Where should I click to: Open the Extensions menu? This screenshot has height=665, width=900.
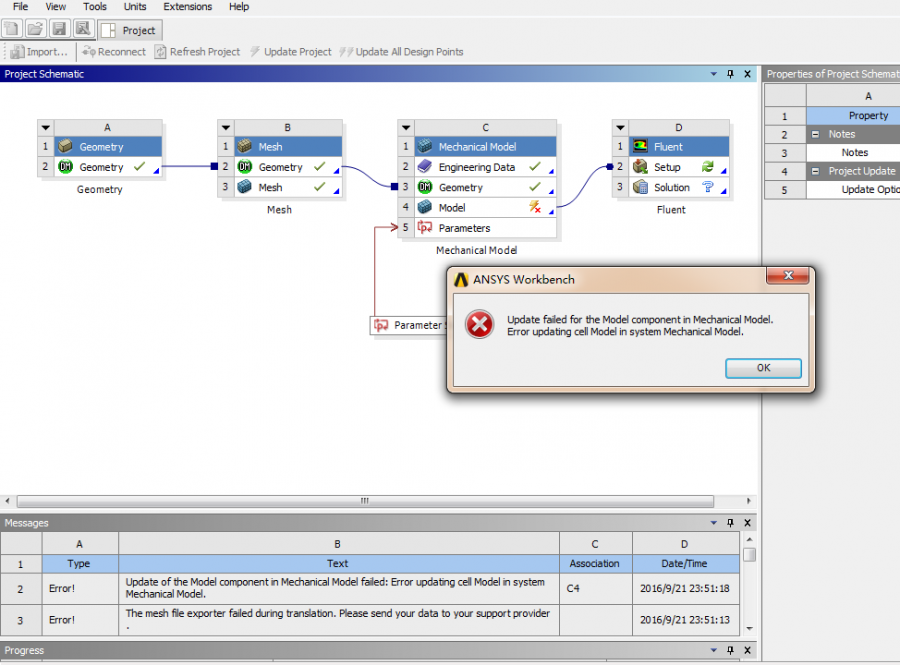[188, 7]
